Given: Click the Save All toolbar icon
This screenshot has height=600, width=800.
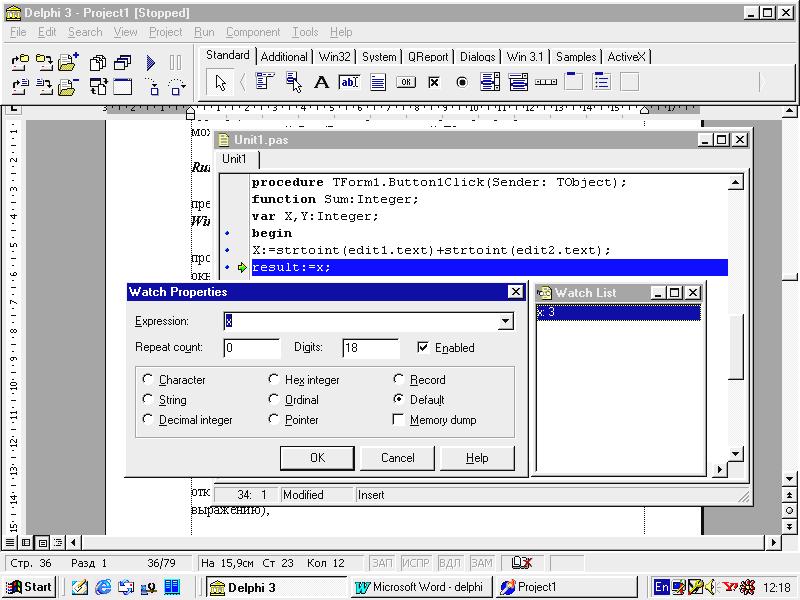Looking at the screenshot, I should tap(44, 62).
